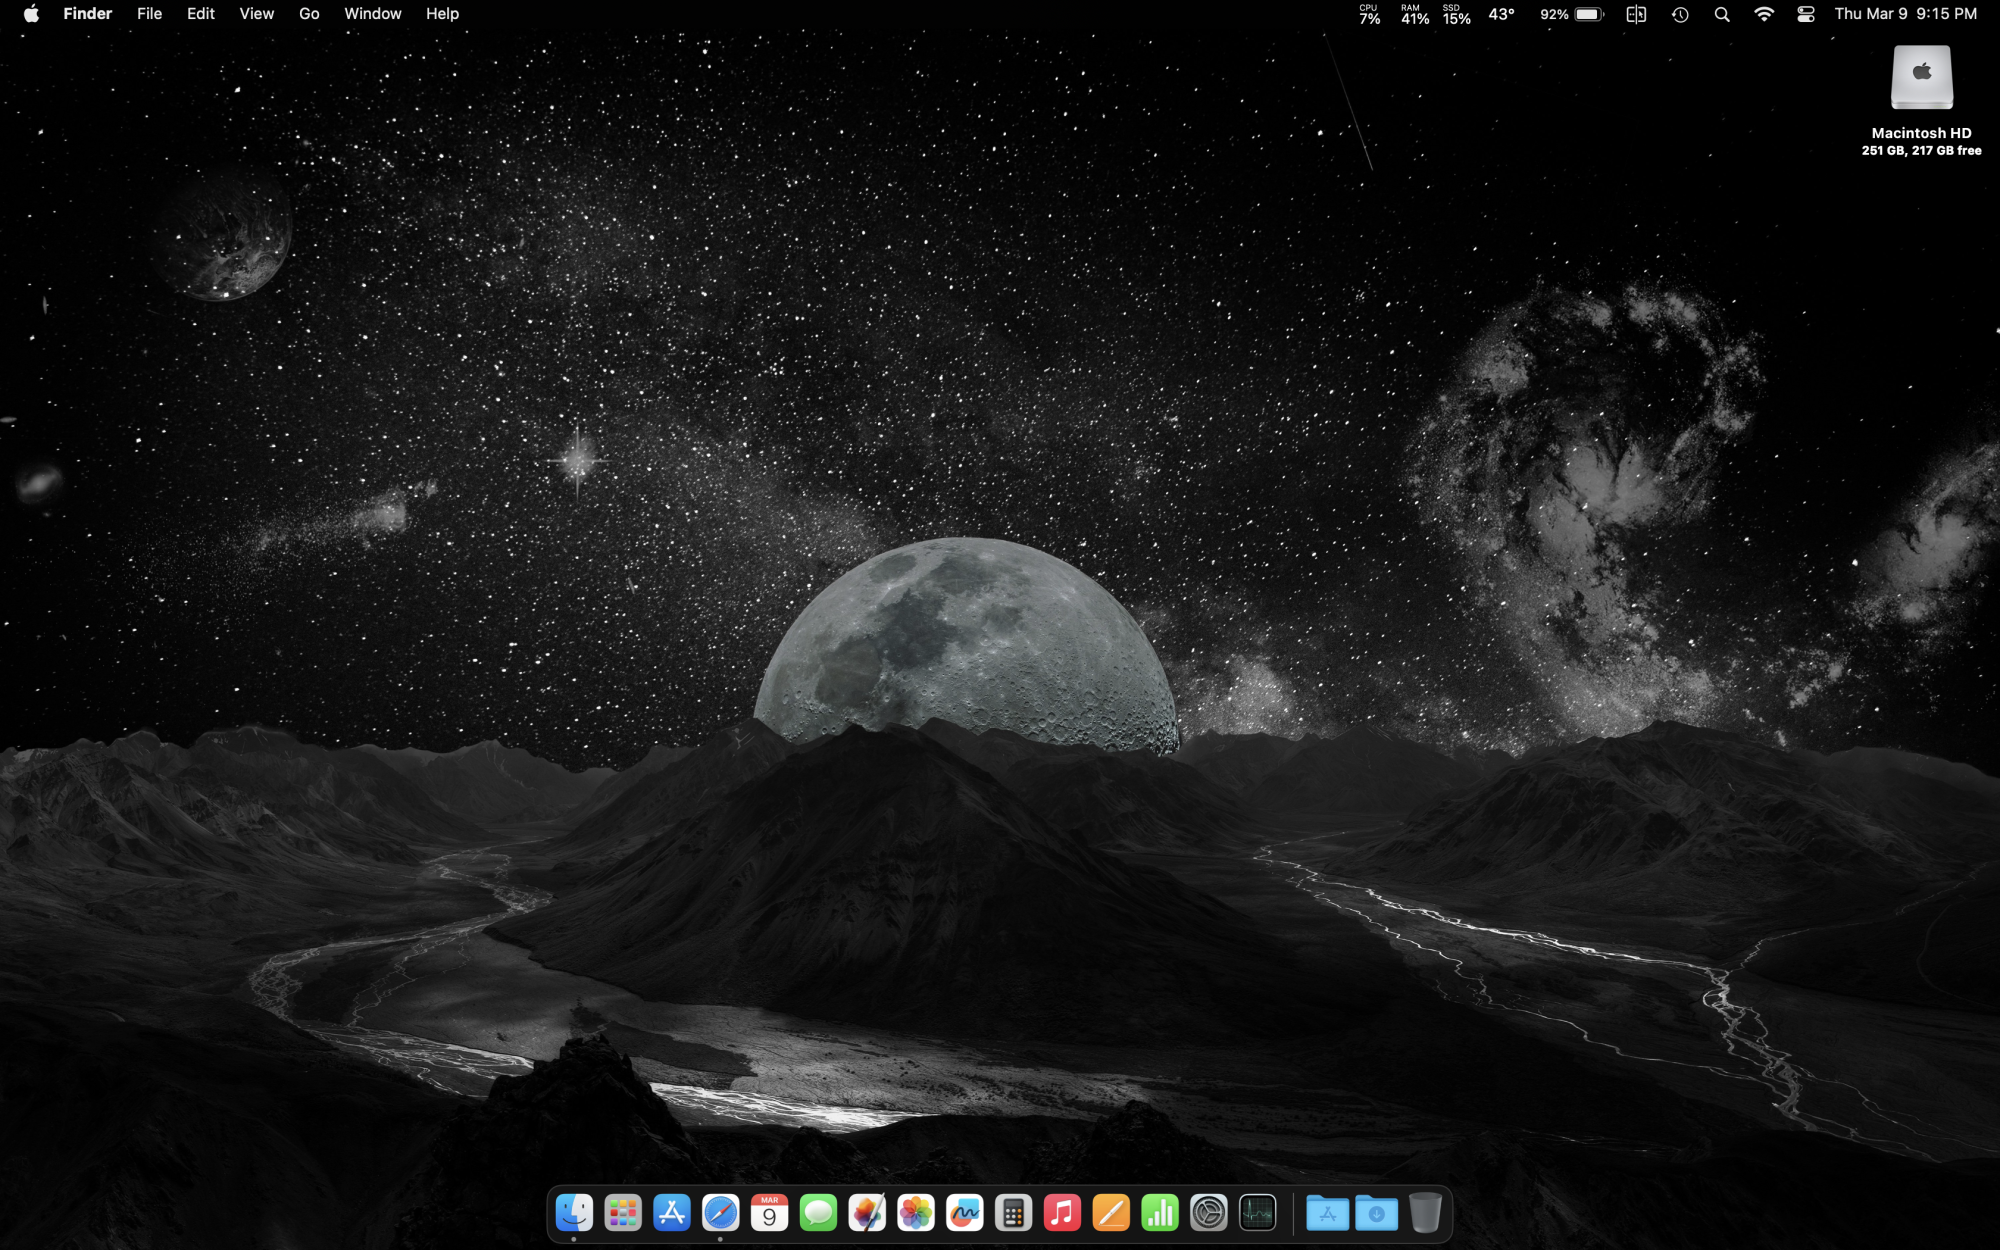Launch the Calculator app
2000x1250 pixels.
coord(1013,1213)
